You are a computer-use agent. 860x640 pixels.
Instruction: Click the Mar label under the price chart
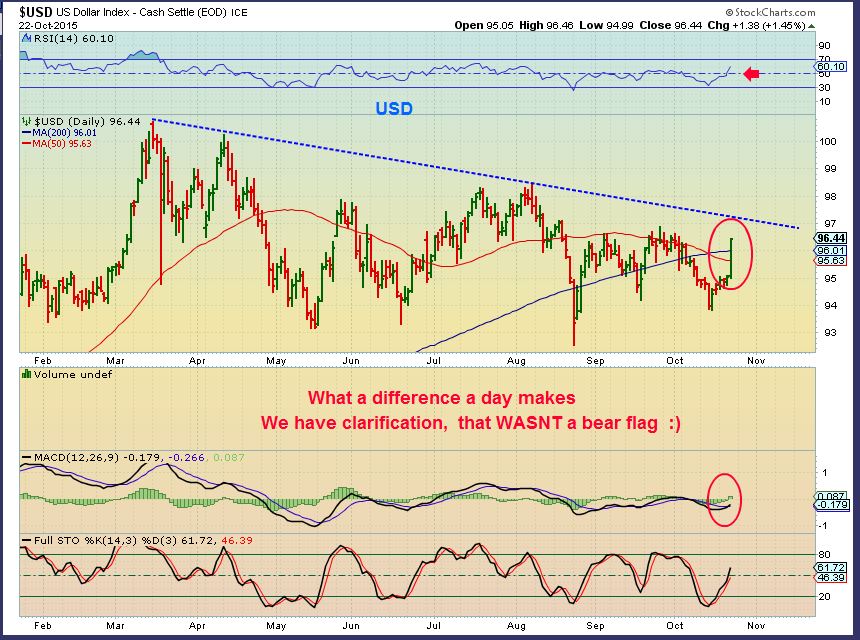pos(115,361)
